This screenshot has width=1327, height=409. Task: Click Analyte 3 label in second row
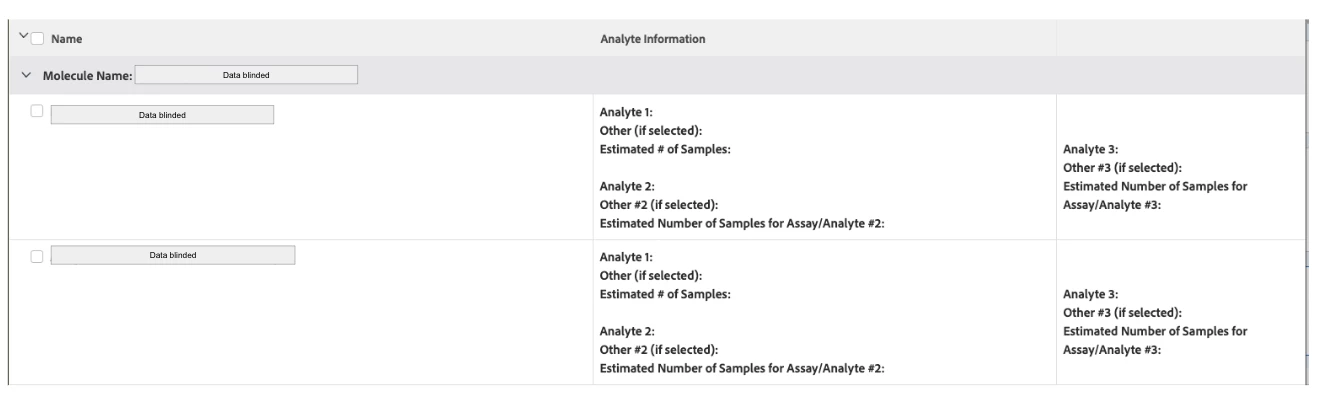(x=1090, y=294)
